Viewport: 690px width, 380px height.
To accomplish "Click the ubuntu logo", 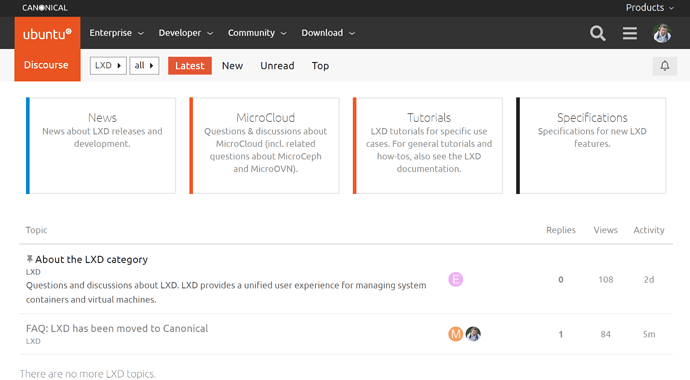I will pyautogui.click(x=47, y=33).
